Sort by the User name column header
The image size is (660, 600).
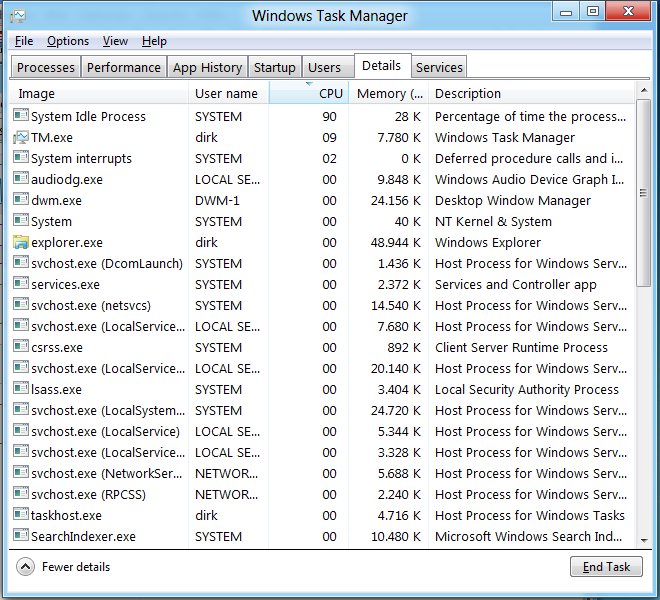point(229,93)
